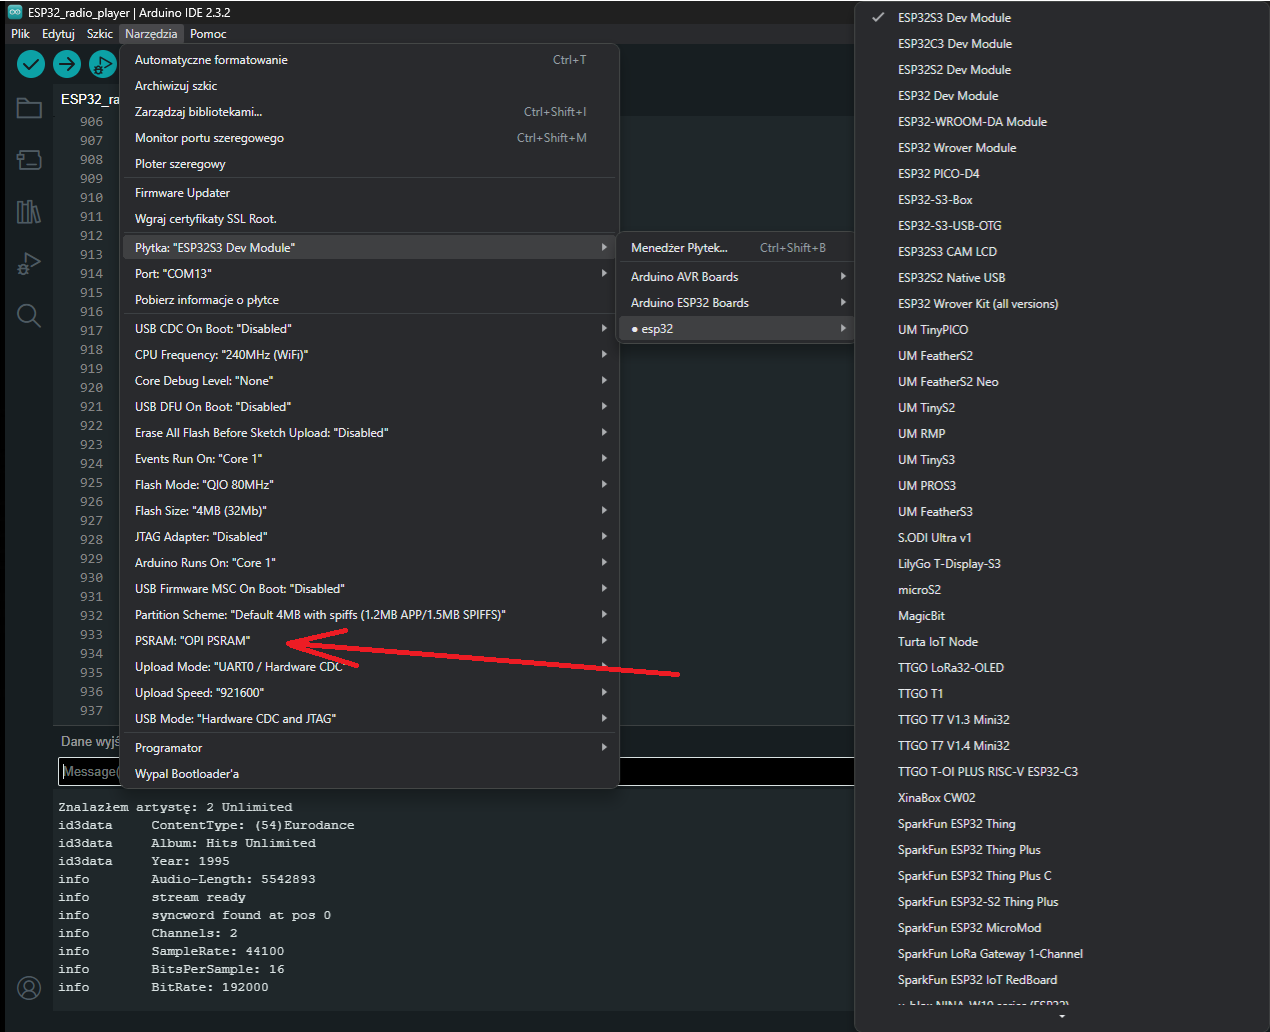Select ESP32 PICO-D4 board

pos(1062,174)
